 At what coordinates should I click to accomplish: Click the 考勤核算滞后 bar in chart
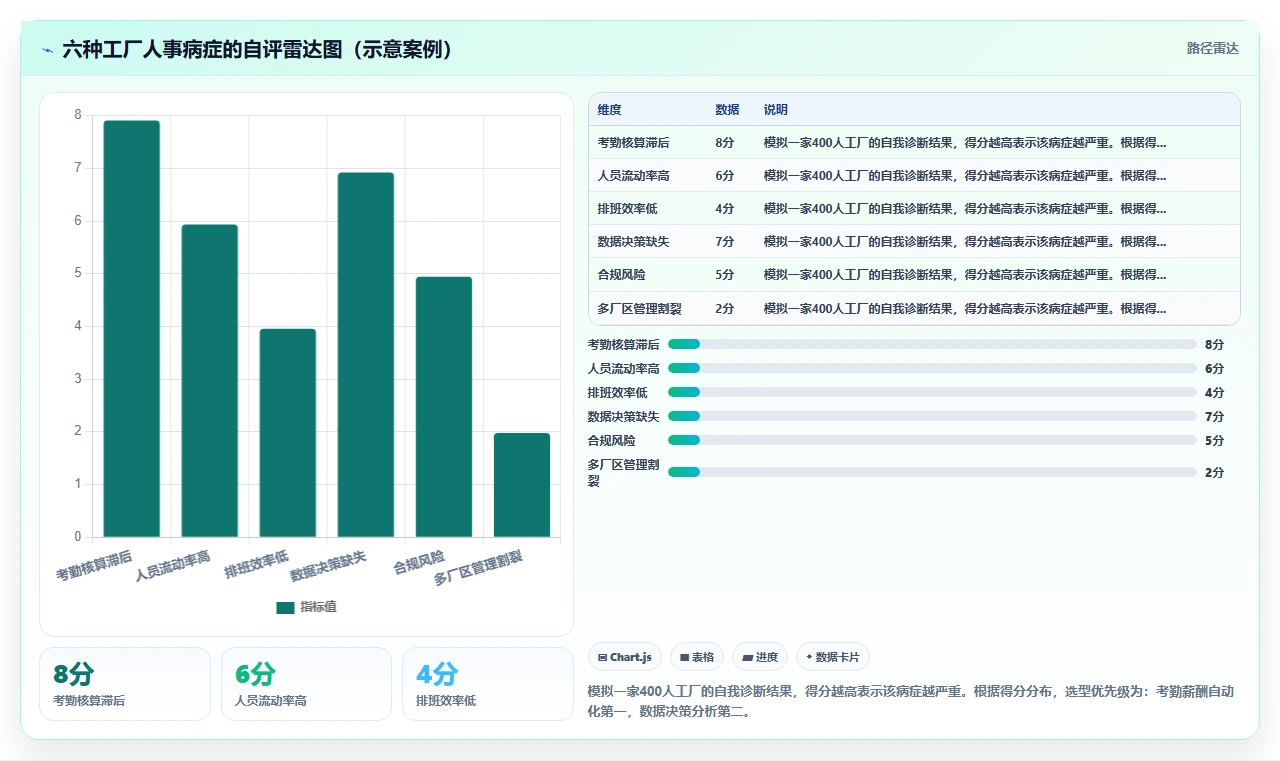tap(132, 329)
